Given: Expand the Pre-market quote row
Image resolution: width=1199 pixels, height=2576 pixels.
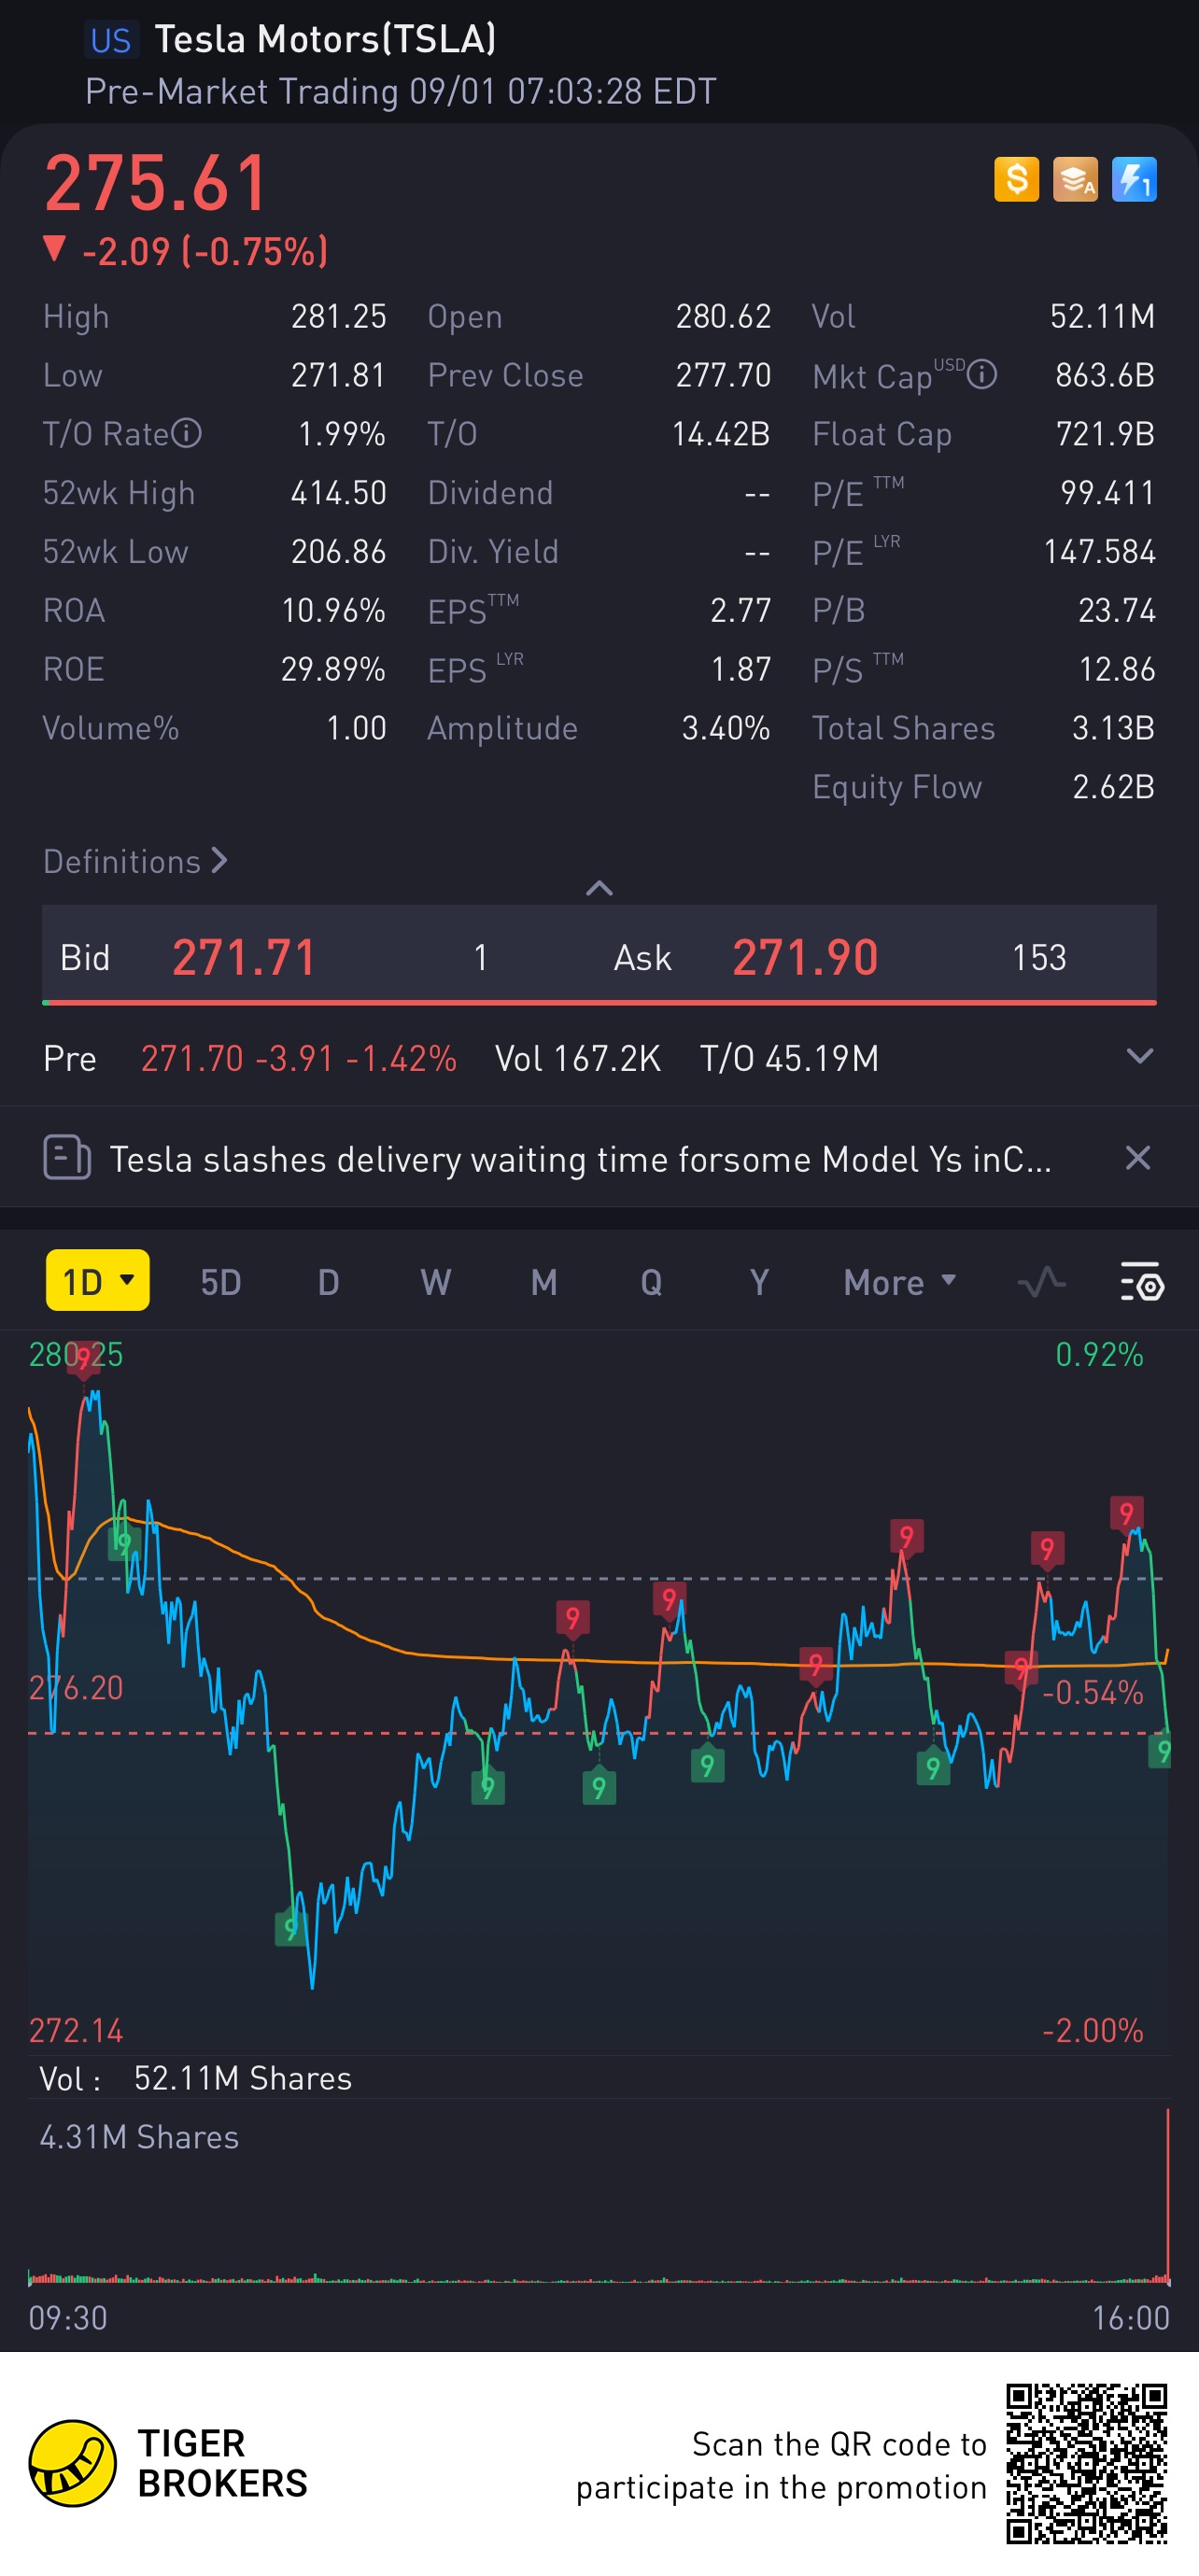Looking at the screenshot, I should pos(1140,1057).
